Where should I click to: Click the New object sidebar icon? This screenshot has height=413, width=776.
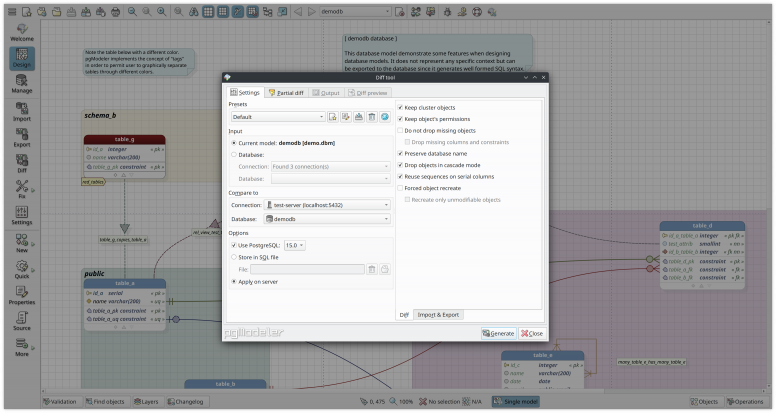click(x=22, y=243)
